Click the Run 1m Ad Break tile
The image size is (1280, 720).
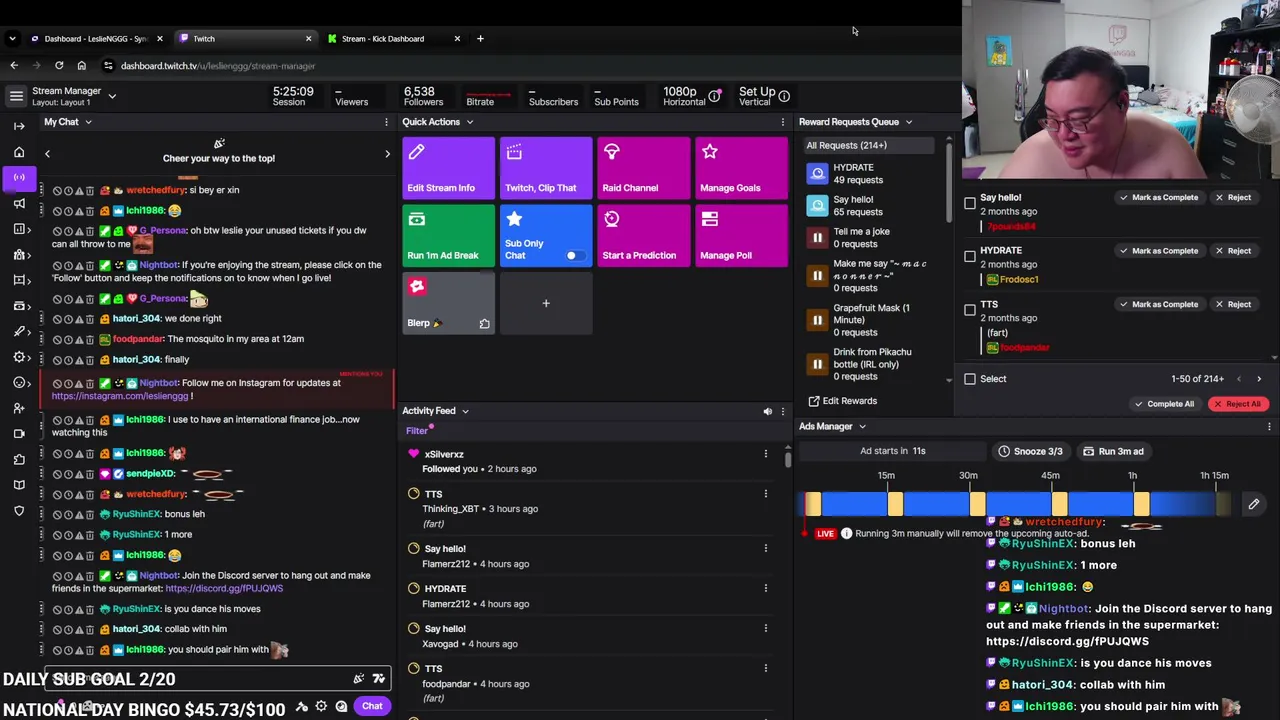pos(448,236)
